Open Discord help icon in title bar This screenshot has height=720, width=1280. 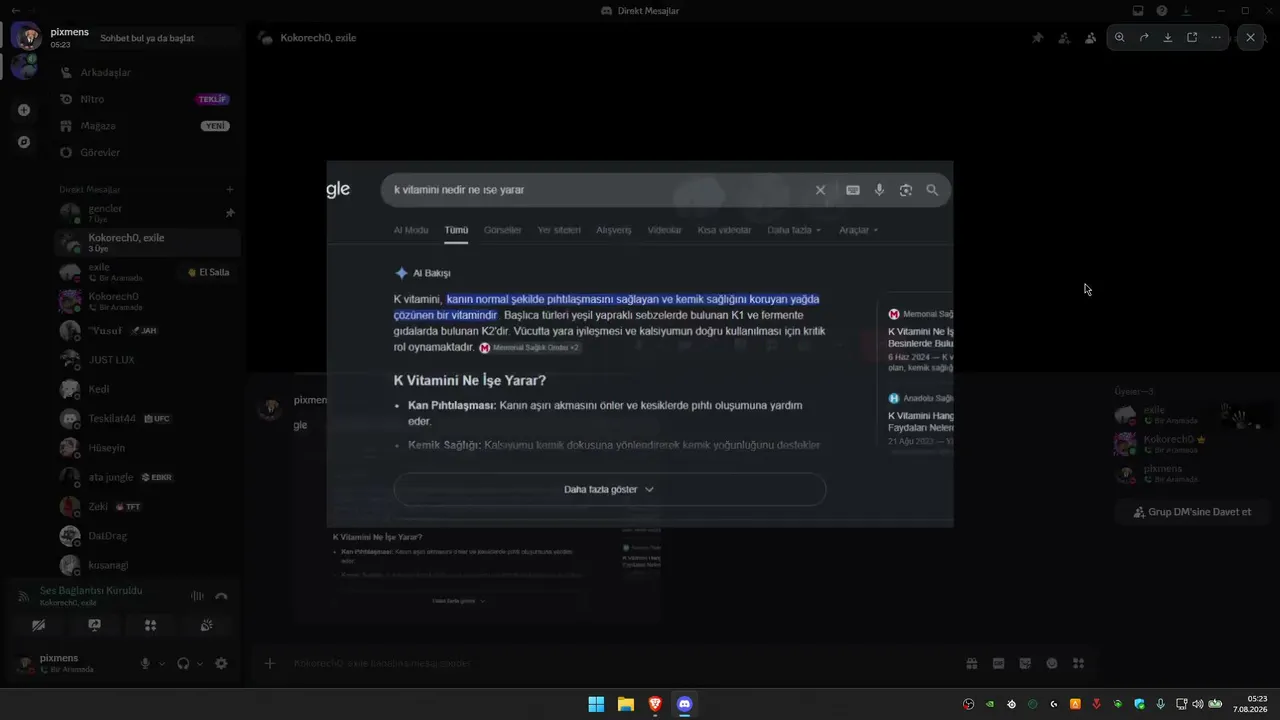[x=1162, y=11]
